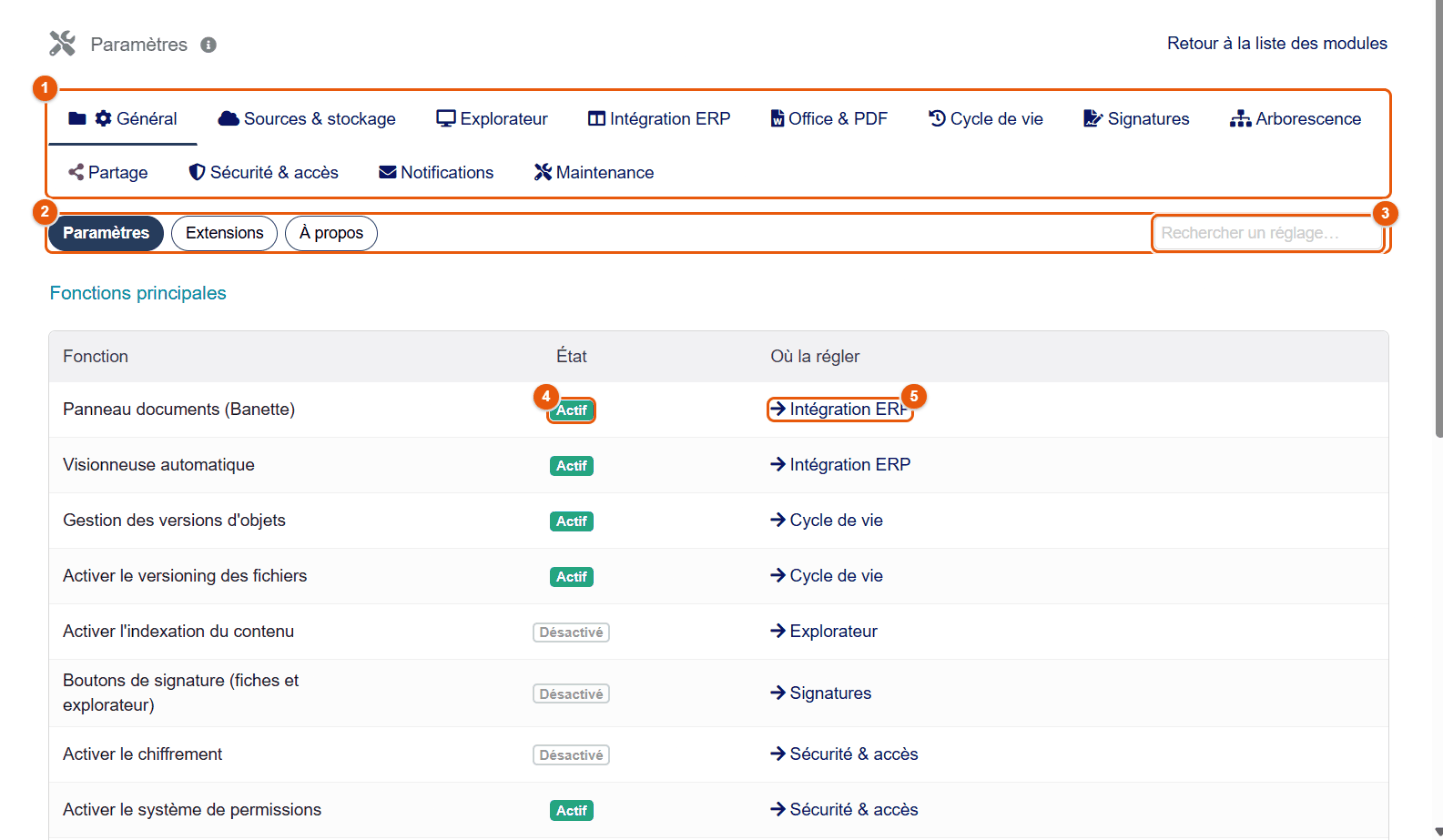1443x840 pixels.
Task: Click the envelope icon of Notifications tab
Action: (388, 172)
